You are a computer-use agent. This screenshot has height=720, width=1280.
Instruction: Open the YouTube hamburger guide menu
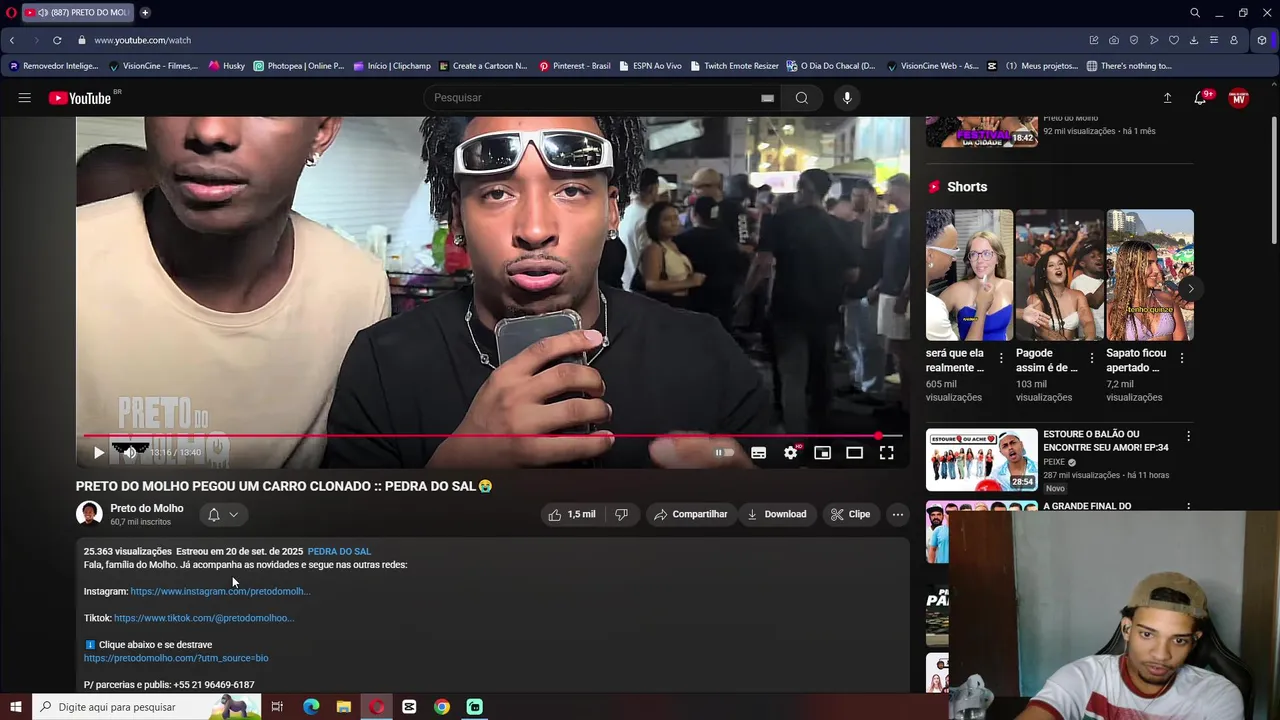coord(24,98)
